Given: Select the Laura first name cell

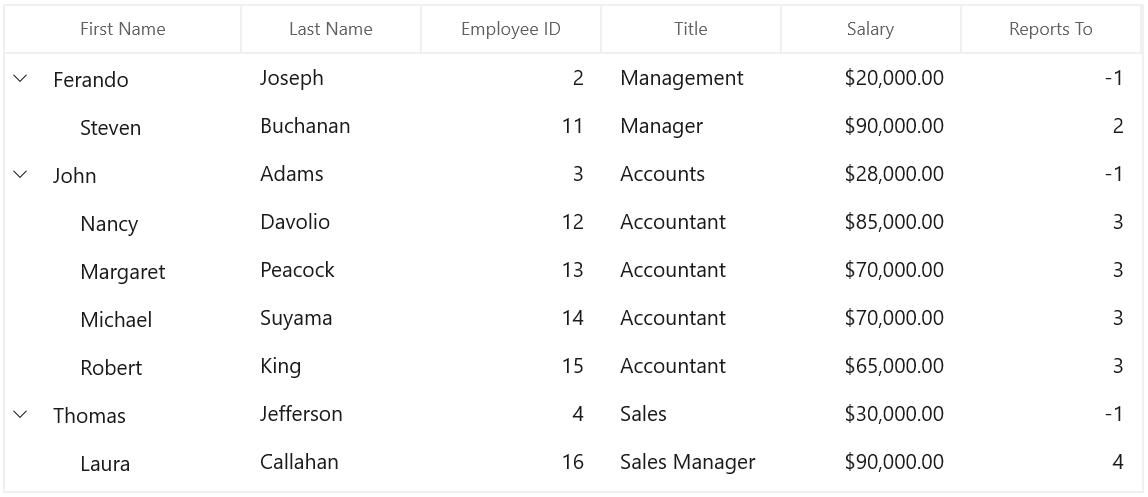Looking at the screenshot, I should point(105,463).
